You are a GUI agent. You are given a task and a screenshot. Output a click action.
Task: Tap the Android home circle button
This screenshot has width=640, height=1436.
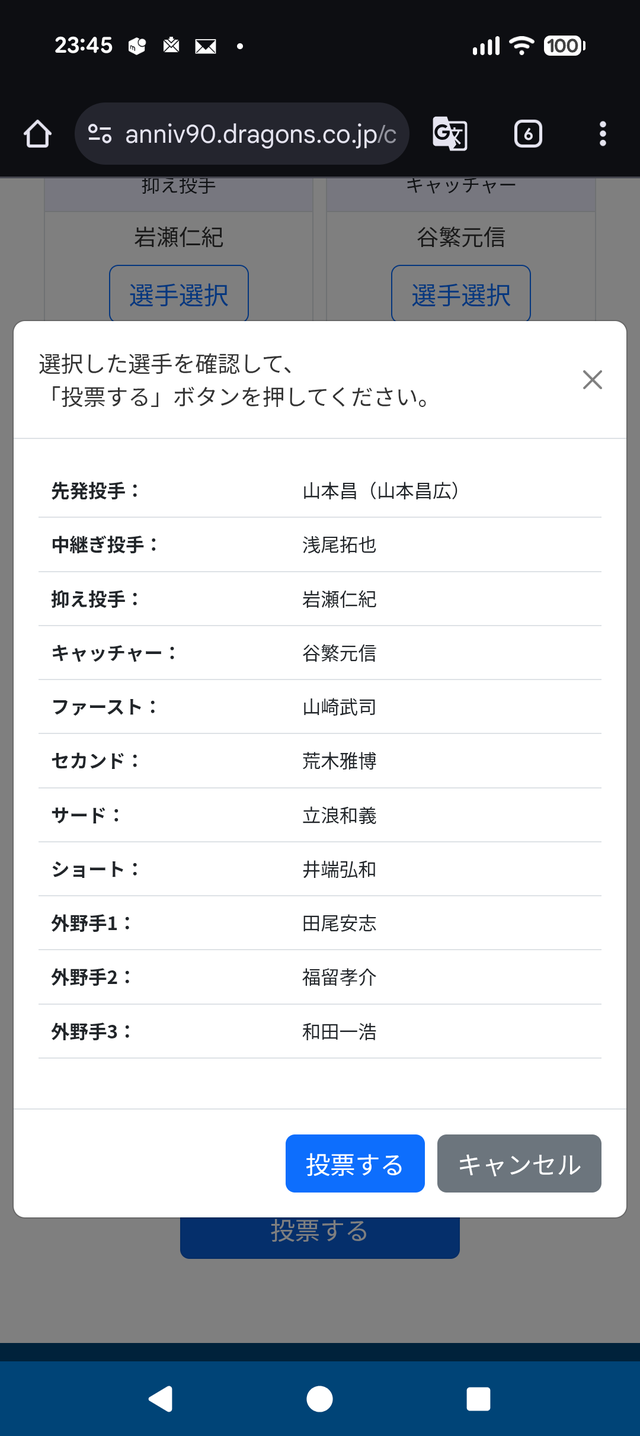pyautogui.click(x=320, y=1398)
